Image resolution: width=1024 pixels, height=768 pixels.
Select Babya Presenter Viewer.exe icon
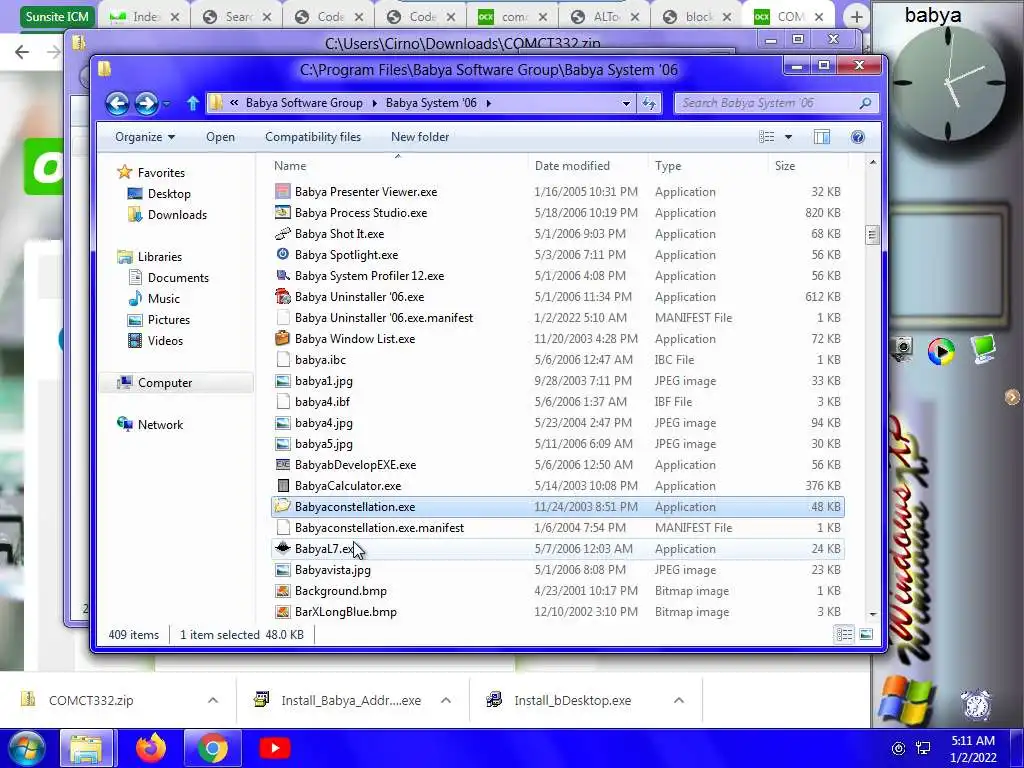(x=283, y=191)
